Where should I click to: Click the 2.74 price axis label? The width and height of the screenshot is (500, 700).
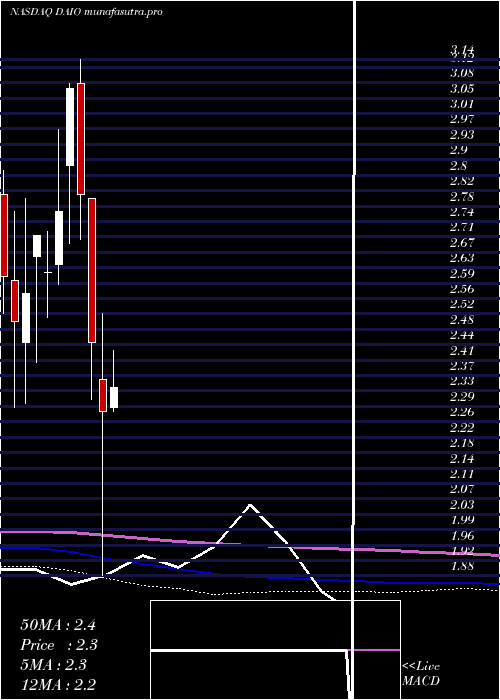pos(462,212)
